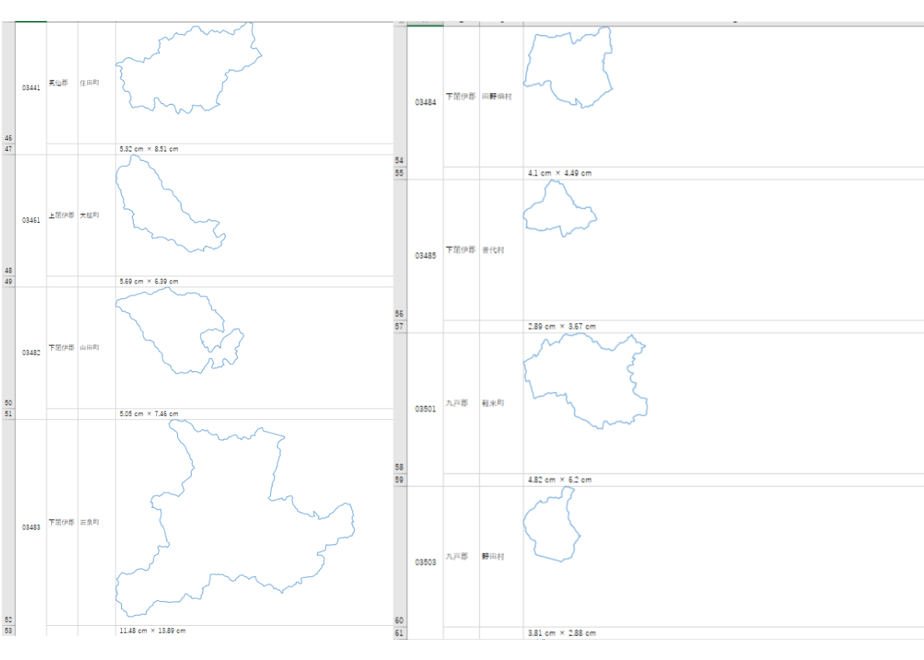Image resolution: width=924 pixels, height=660 pixels.
Task: Select row header 61 in right sheet
Action: coord(400,633)
